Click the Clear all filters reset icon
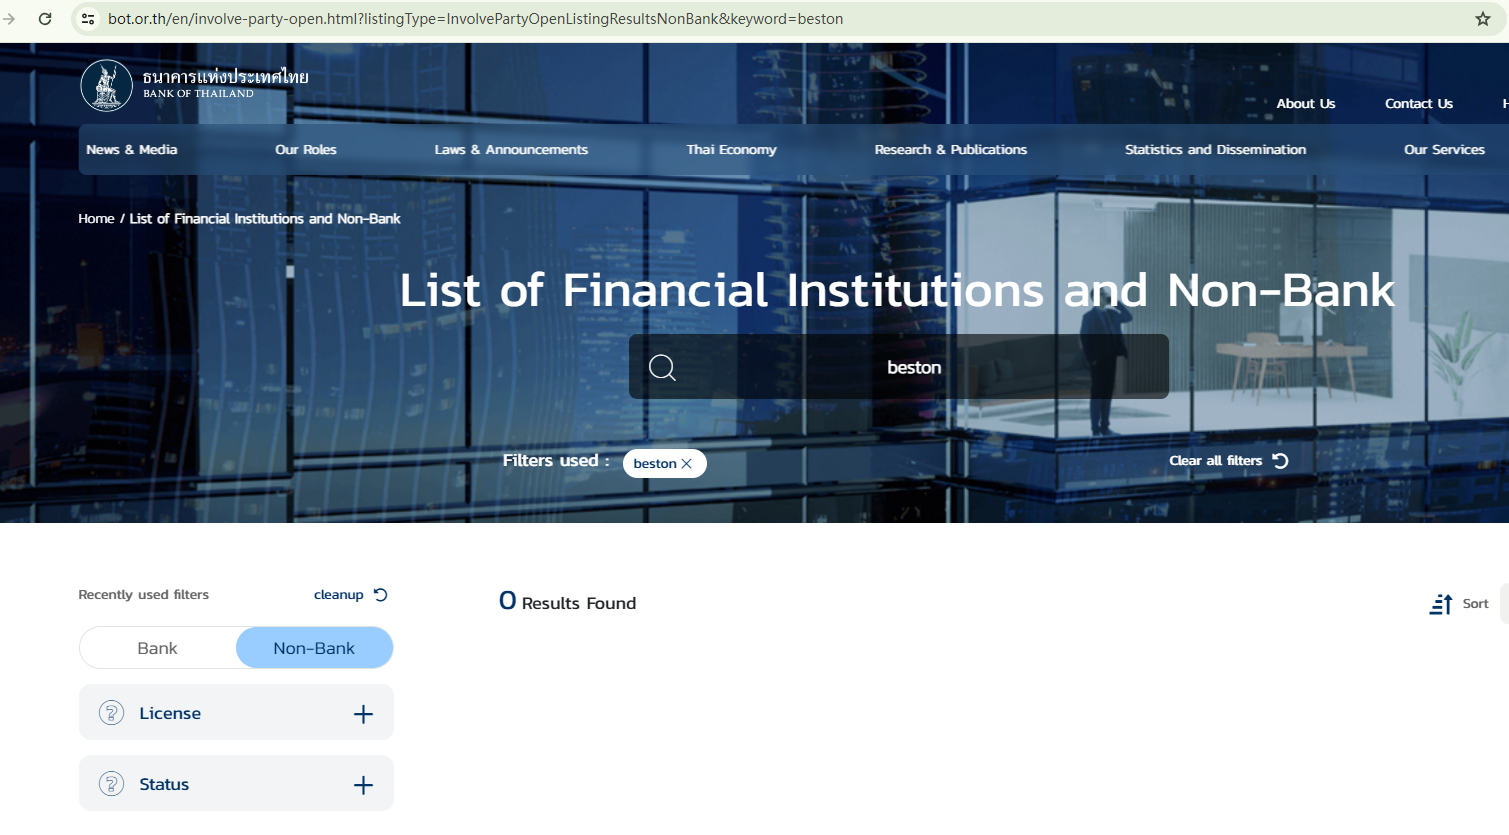 tap(1280, 461)
